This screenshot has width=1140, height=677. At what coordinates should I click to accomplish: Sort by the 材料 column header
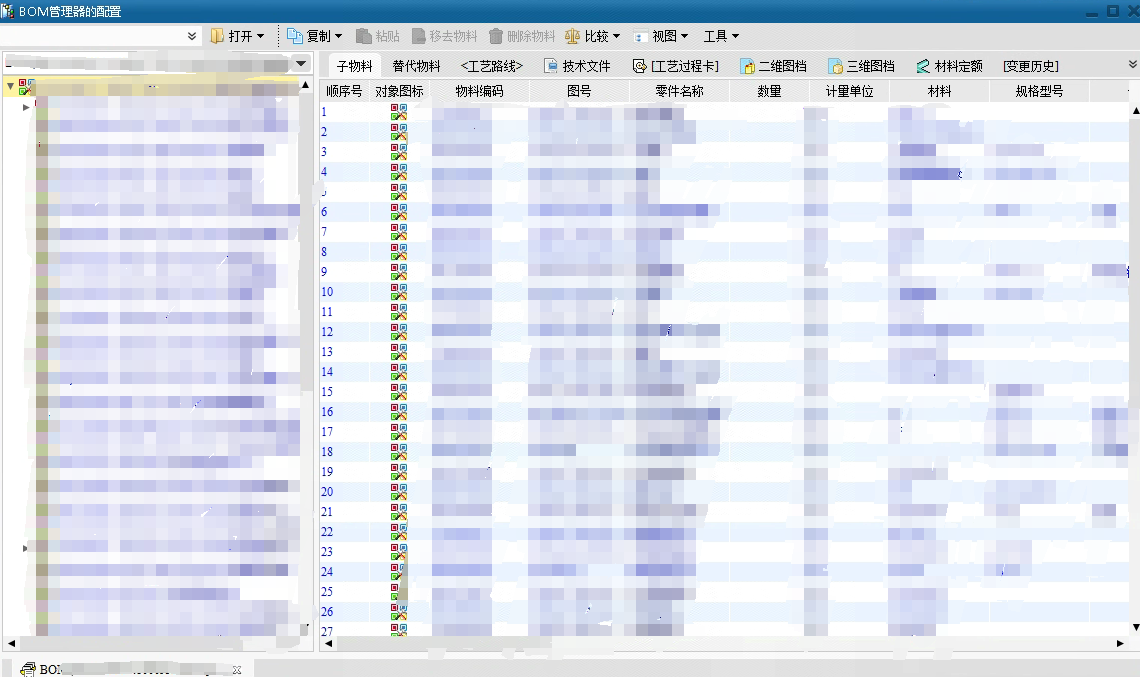coord(939,91)
